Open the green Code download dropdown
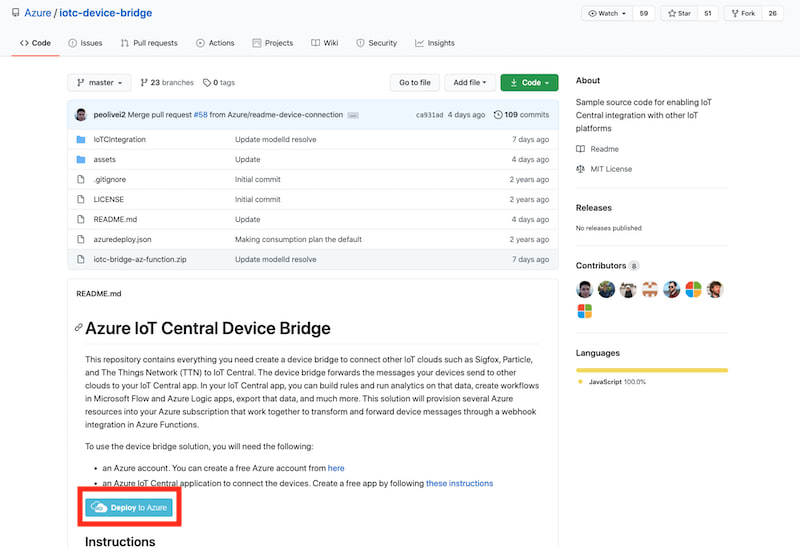Viewport: 800px width, 548px height. pyautogui.click(x=529, y=82)
